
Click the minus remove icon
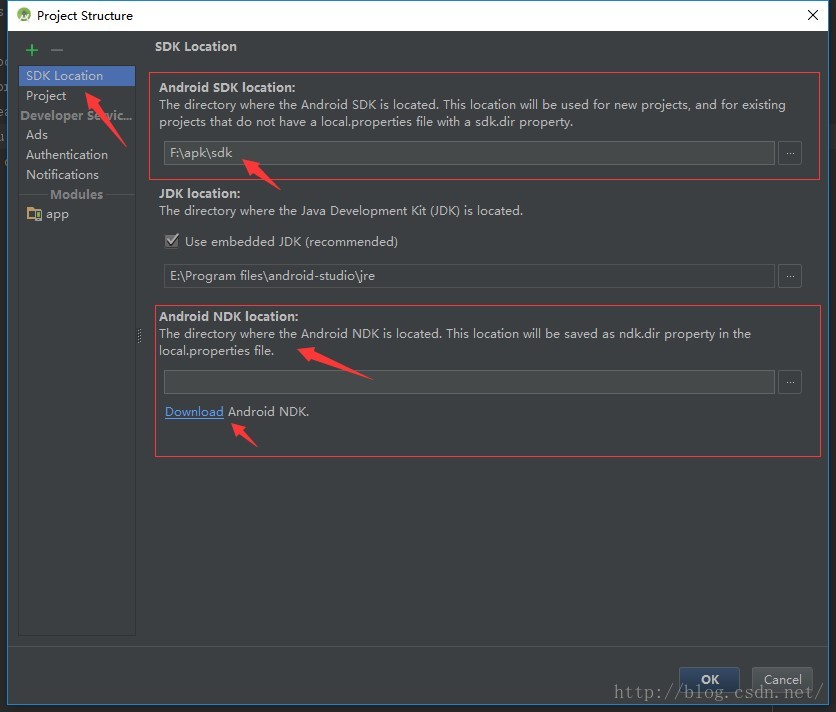[x=57, y=50]
